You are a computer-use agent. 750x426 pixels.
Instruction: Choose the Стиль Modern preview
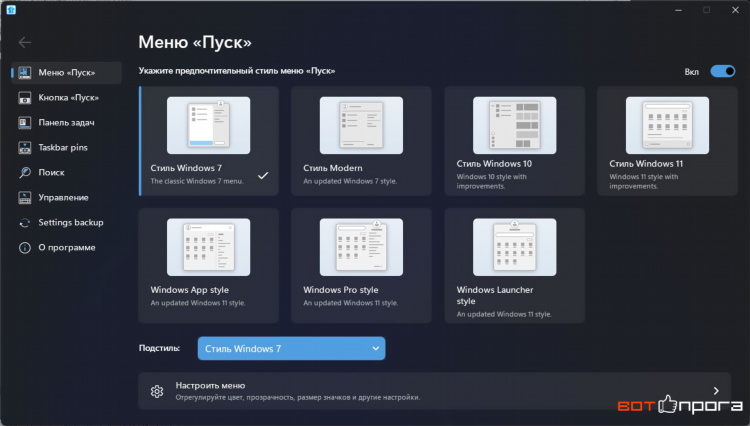pyautogui.click(x=361, y=125)
